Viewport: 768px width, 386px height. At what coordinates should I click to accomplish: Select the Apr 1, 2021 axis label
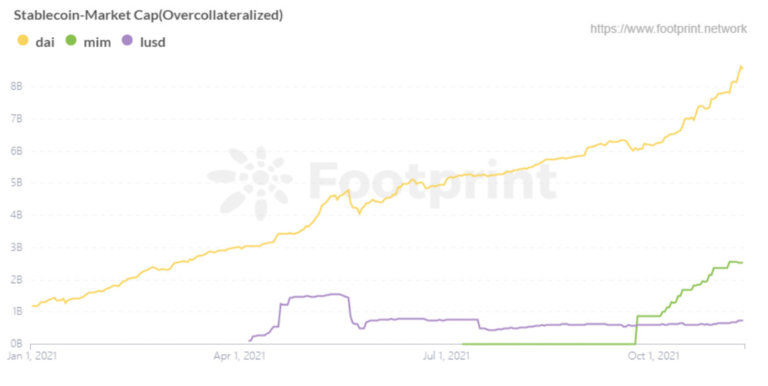[x=239, y=356]
